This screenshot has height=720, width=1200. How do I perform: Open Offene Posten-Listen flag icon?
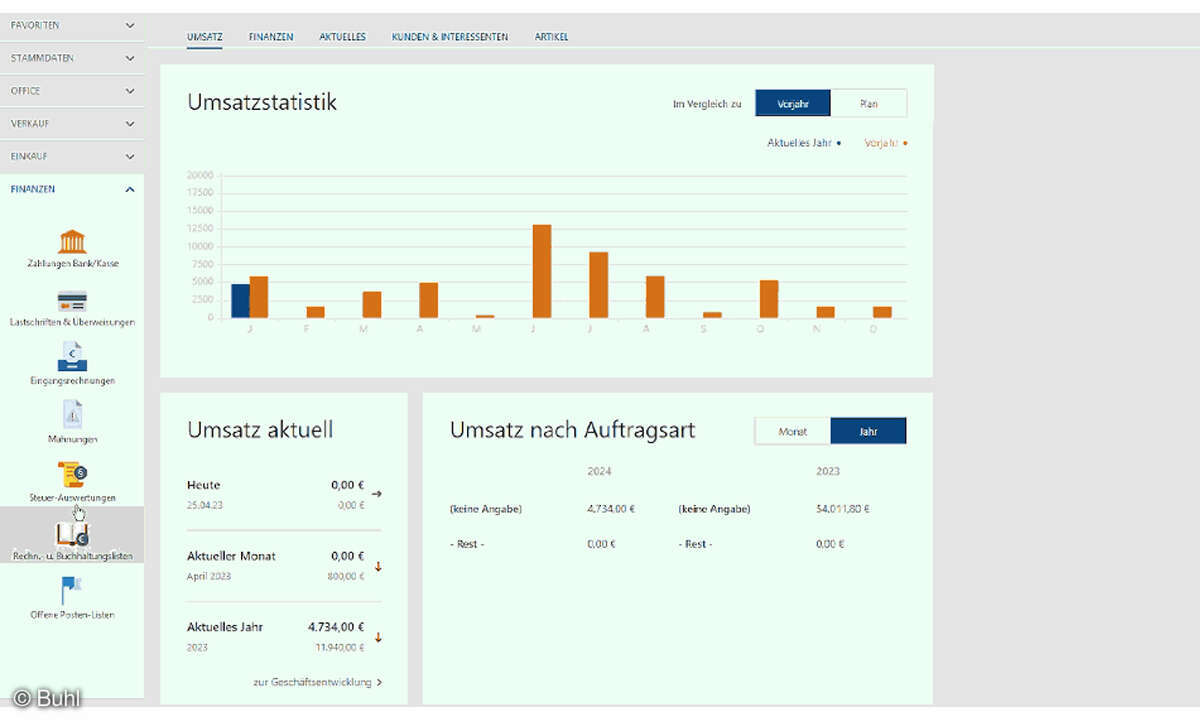point(72,592)
